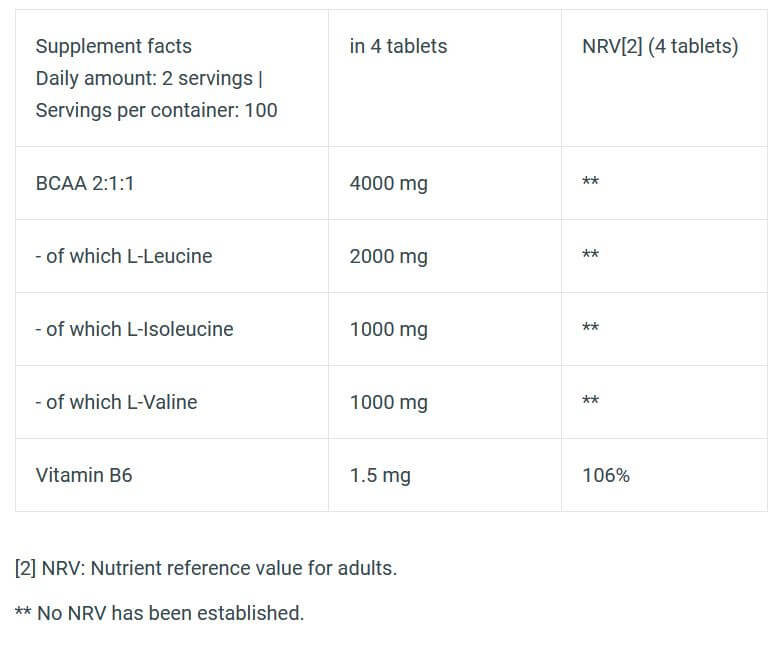Screen dimensions: 783x648
Task: Click the BCAA row double asterisk
Action: (x=590, y=183)
